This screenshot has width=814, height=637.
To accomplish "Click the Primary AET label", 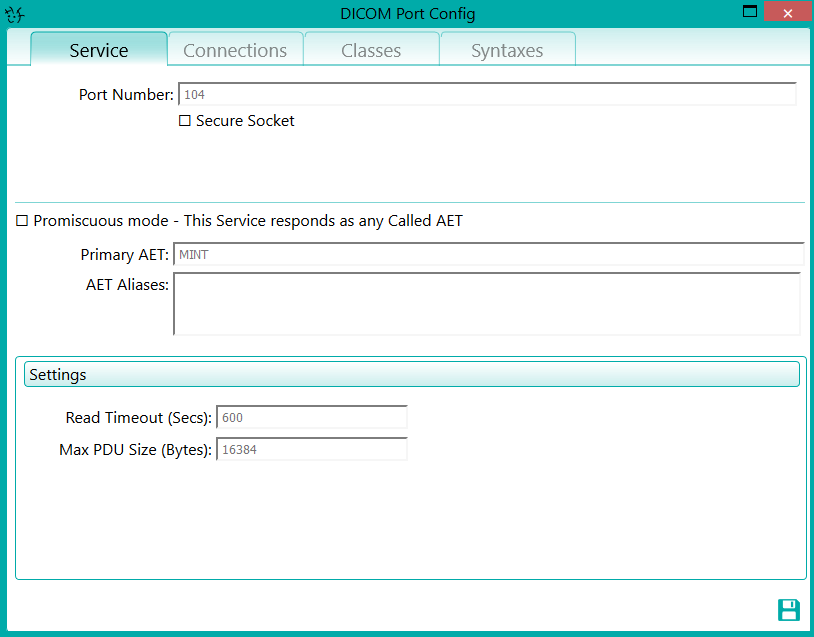I will pyautogui.click(x=125, y=254).
